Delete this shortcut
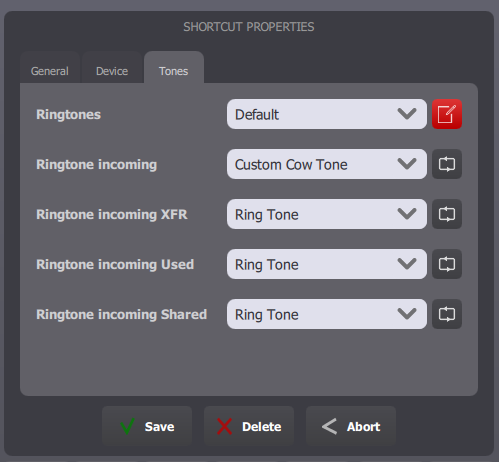 pos(249,426)
